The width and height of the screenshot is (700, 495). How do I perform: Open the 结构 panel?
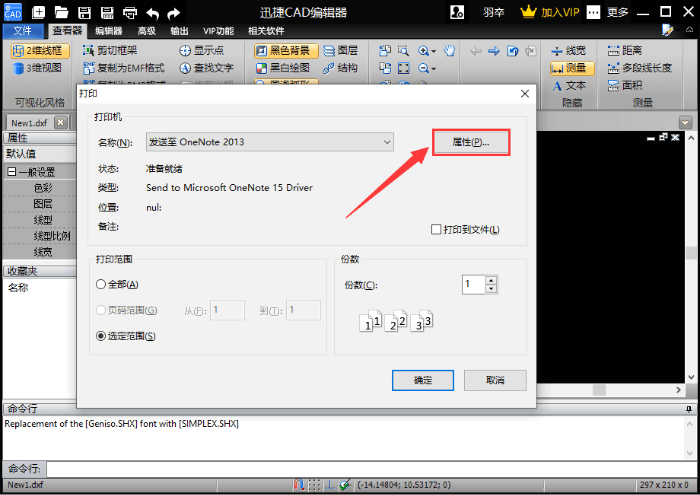tap(340, 68)
